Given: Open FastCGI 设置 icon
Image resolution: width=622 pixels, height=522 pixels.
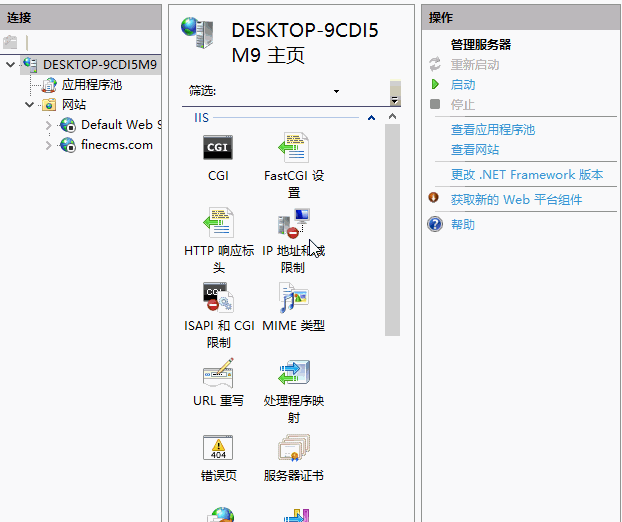Looking at the screenshot, I should [293, 148].
